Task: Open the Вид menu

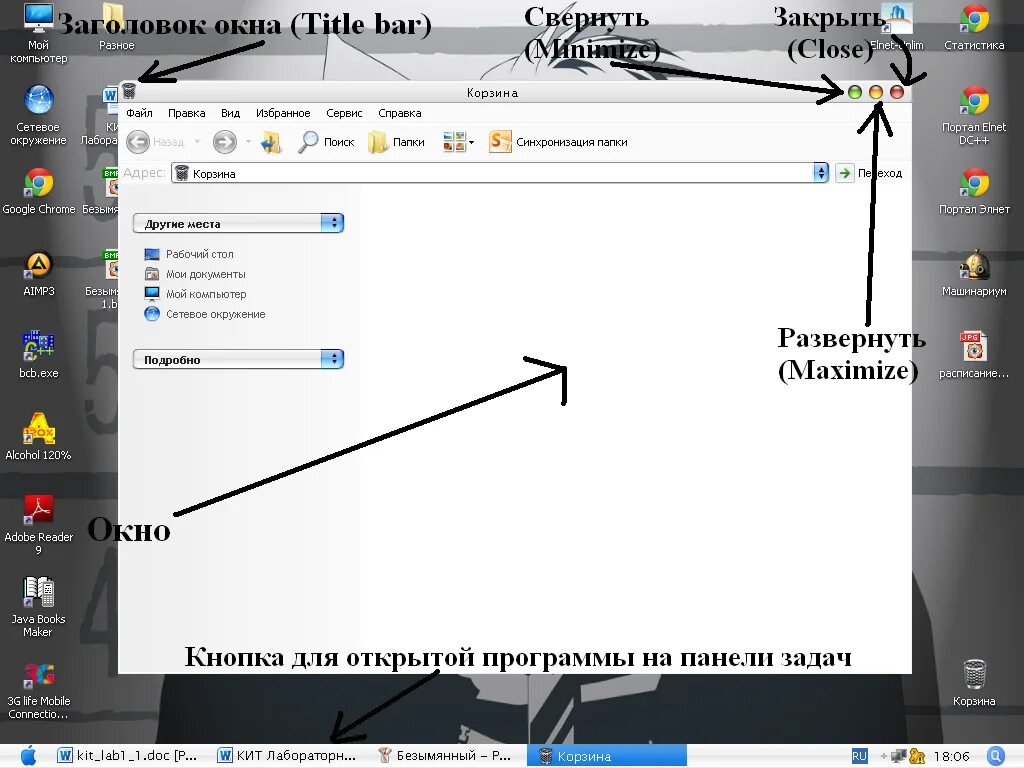Action: pyautogui.click(x=230, y=113)
